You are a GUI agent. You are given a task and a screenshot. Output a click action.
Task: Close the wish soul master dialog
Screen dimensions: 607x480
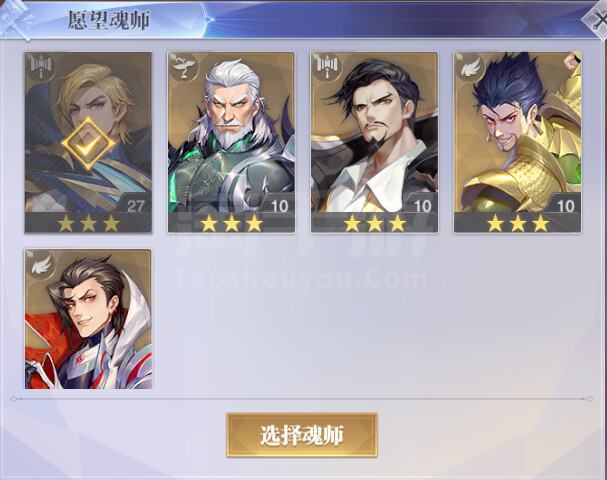[x=597, y=19]
